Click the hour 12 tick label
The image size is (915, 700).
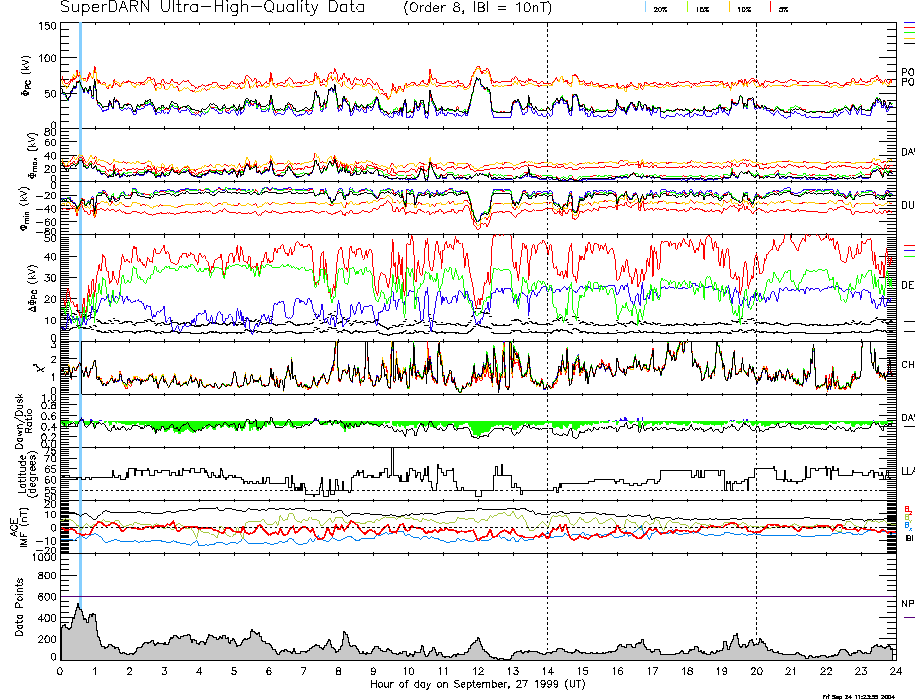tap(478, 671)
